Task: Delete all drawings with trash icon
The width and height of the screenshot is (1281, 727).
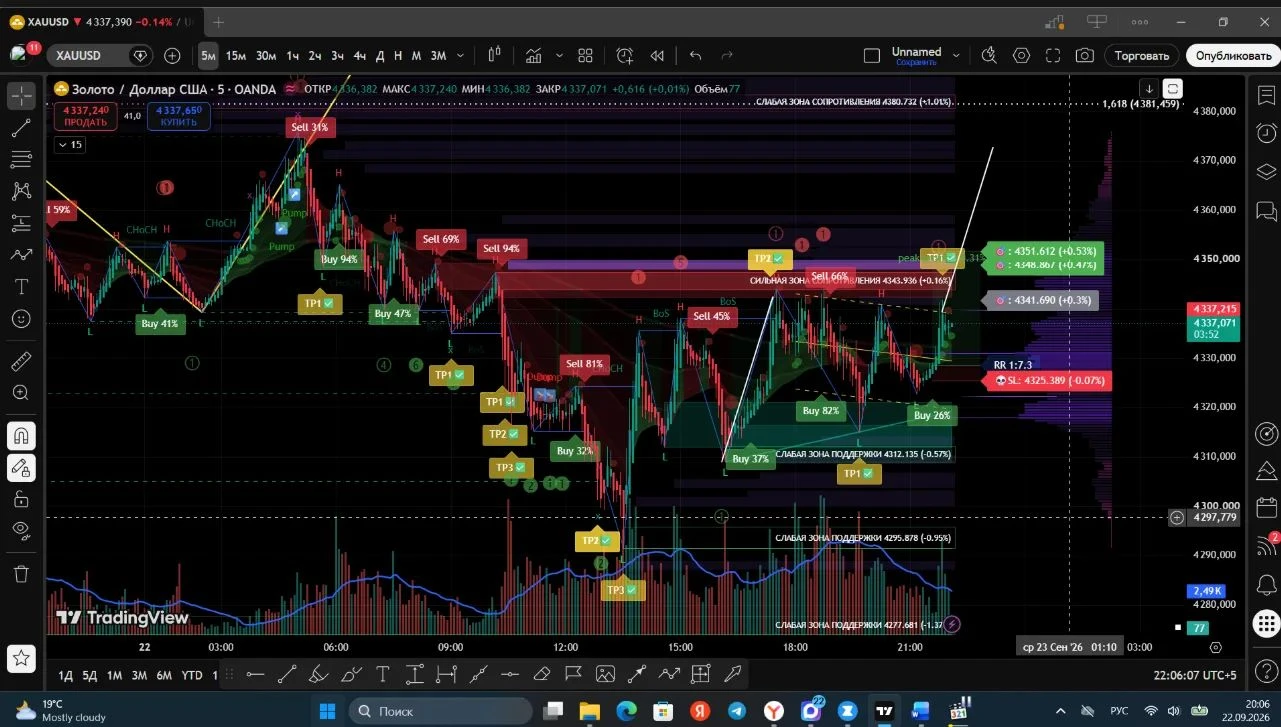Action: 21,573
